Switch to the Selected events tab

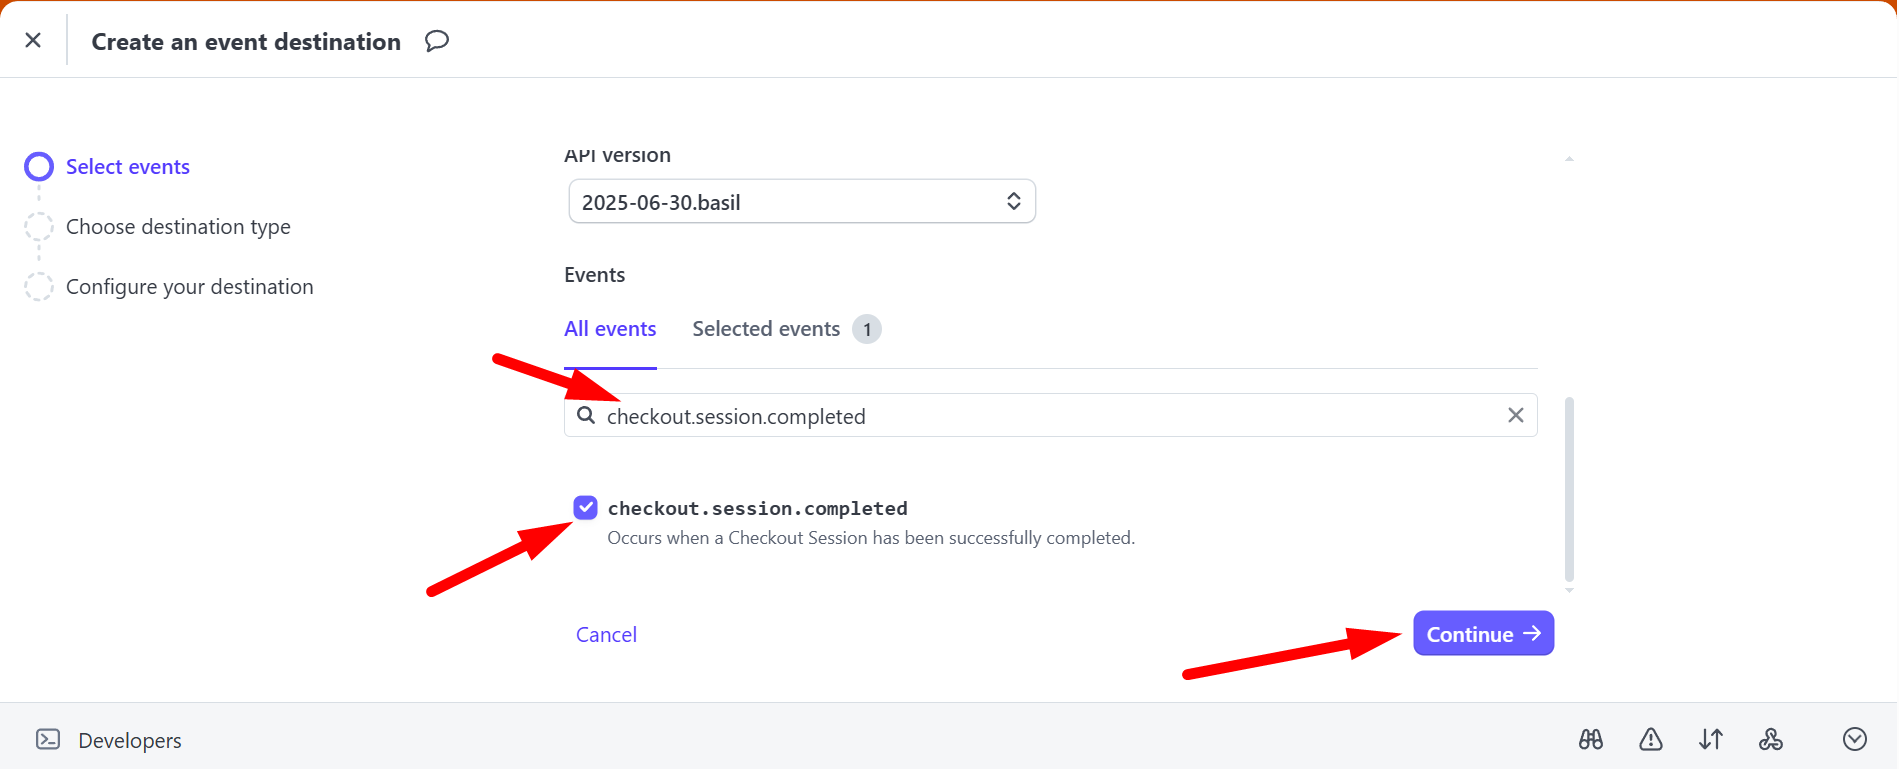tap(766, 329)
